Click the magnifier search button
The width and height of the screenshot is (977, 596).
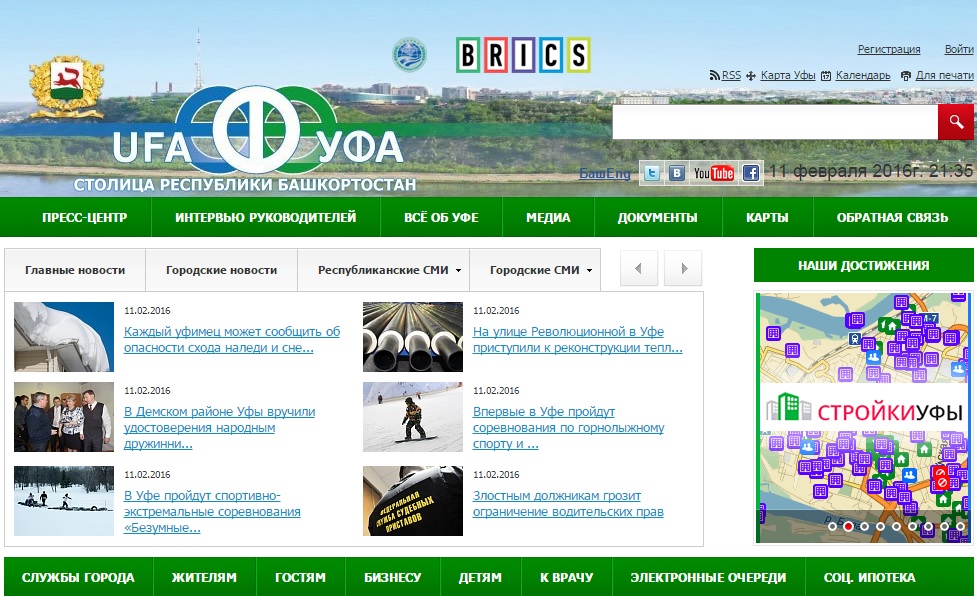click(x=955, y=122)
